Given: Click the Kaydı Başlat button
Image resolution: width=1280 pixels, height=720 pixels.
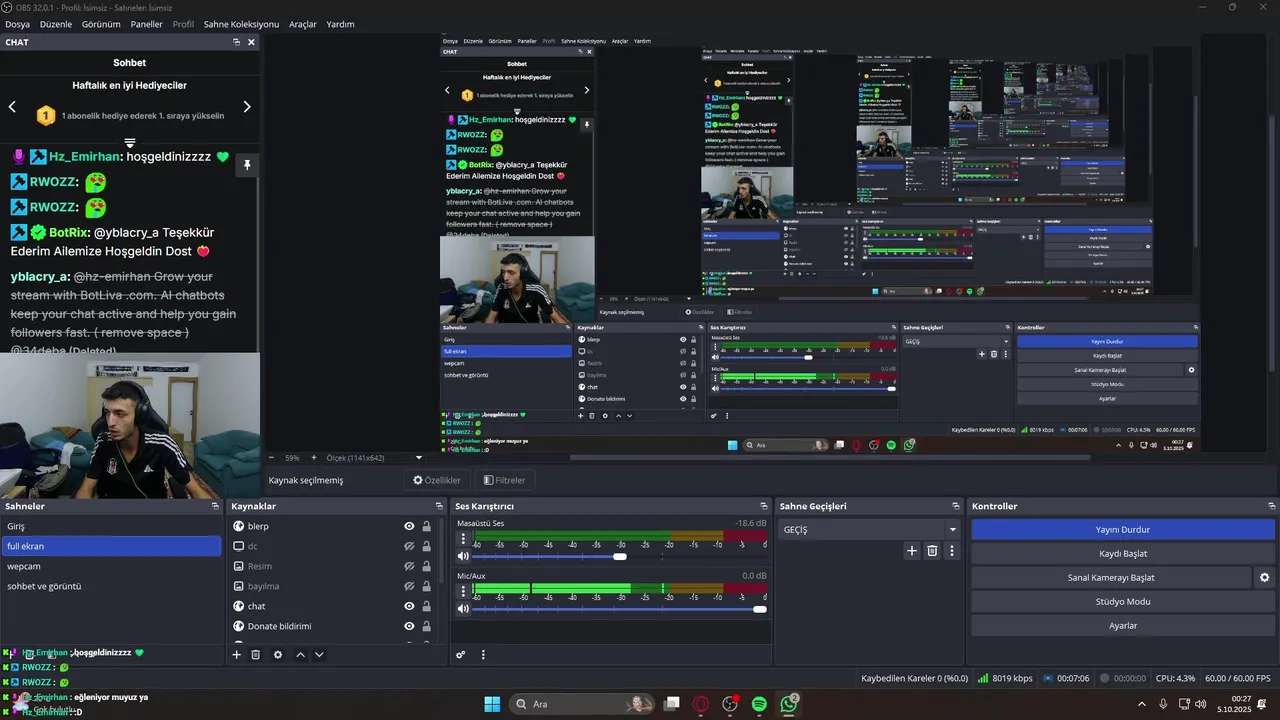Looking at the screenshot, I should (1123, 554).
